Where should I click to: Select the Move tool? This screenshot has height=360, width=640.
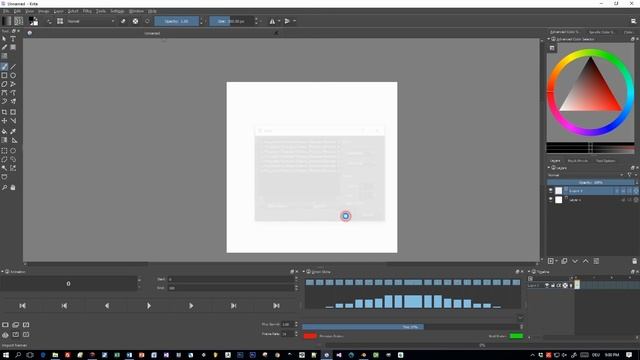(x=4, y=121)
